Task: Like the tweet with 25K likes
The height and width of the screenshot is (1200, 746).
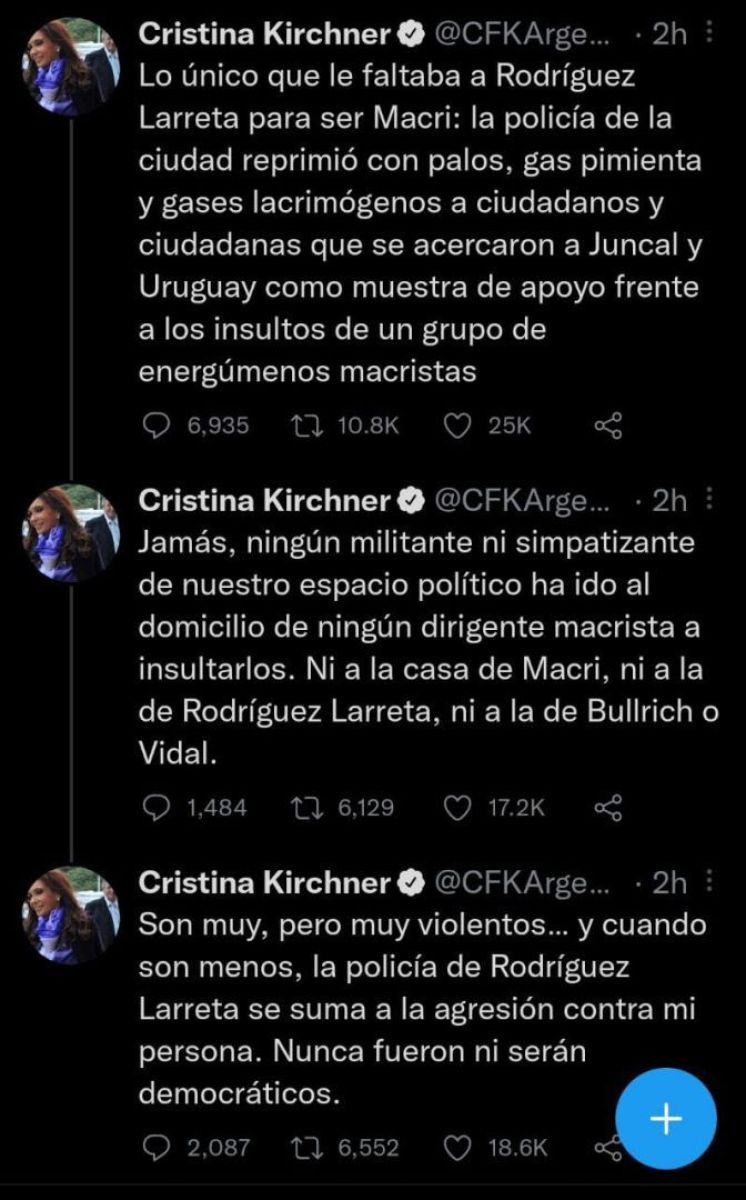Action: point(457,425)
